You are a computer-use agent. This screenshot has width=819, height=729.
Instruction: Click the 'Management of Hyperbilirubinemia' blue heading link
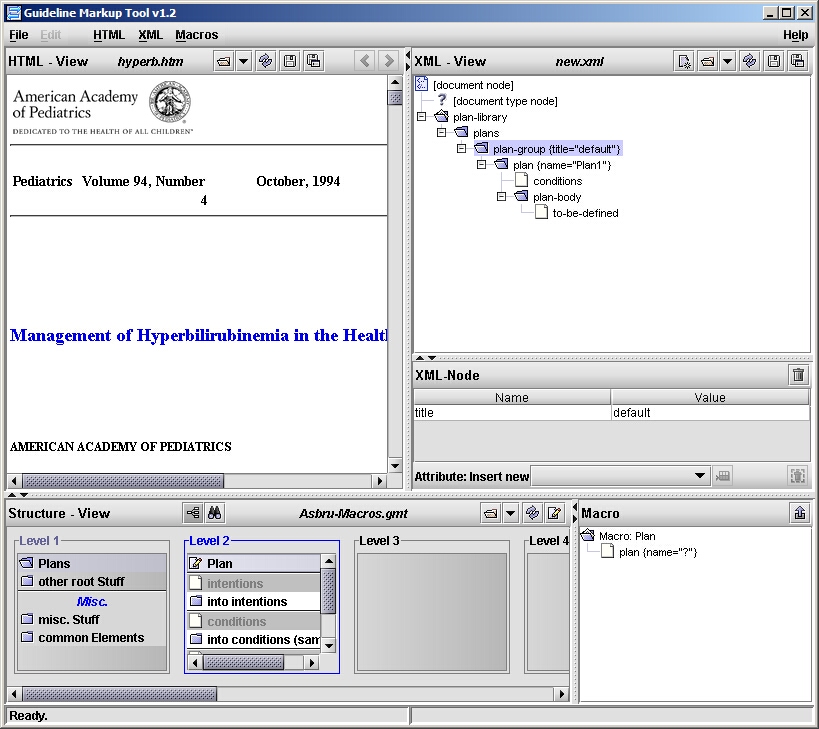(x=198, y=335)
